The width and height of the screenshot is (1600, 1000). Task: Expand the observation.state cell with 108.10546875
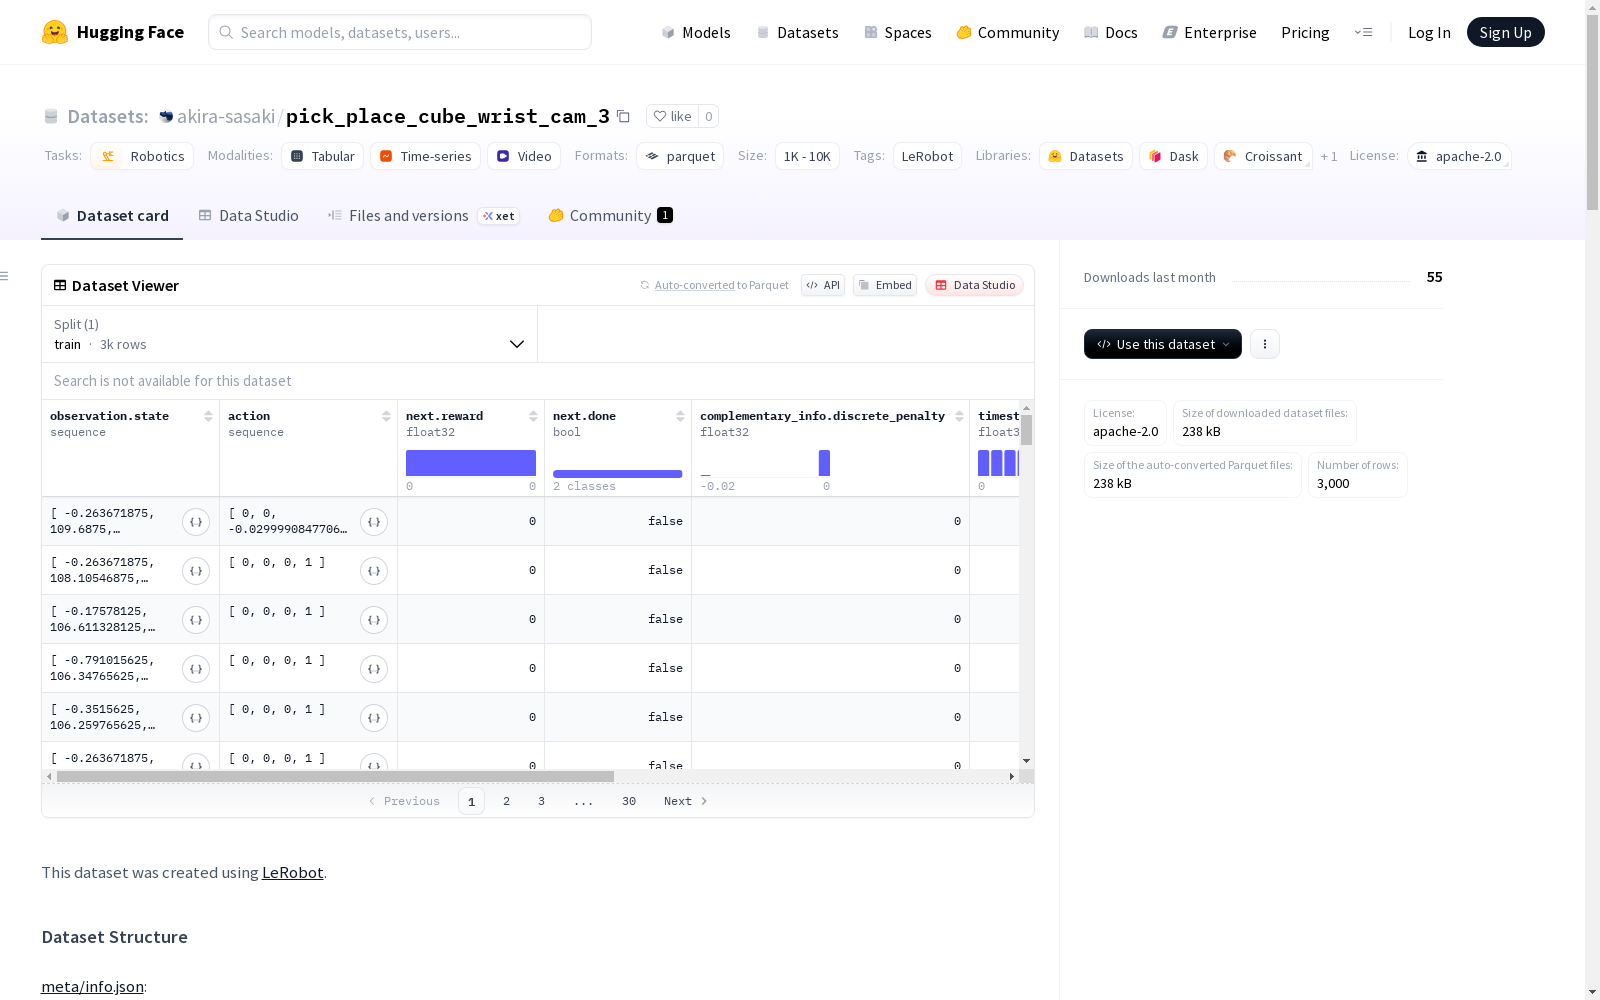point(196,571)
